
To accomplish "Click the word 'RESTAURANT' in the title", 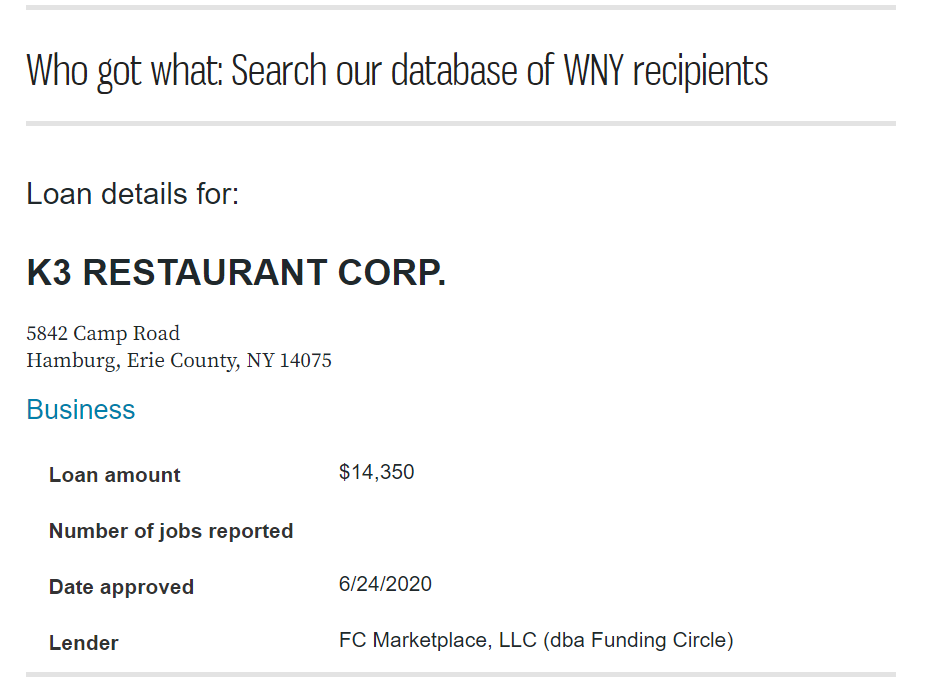I will [205, 272].
